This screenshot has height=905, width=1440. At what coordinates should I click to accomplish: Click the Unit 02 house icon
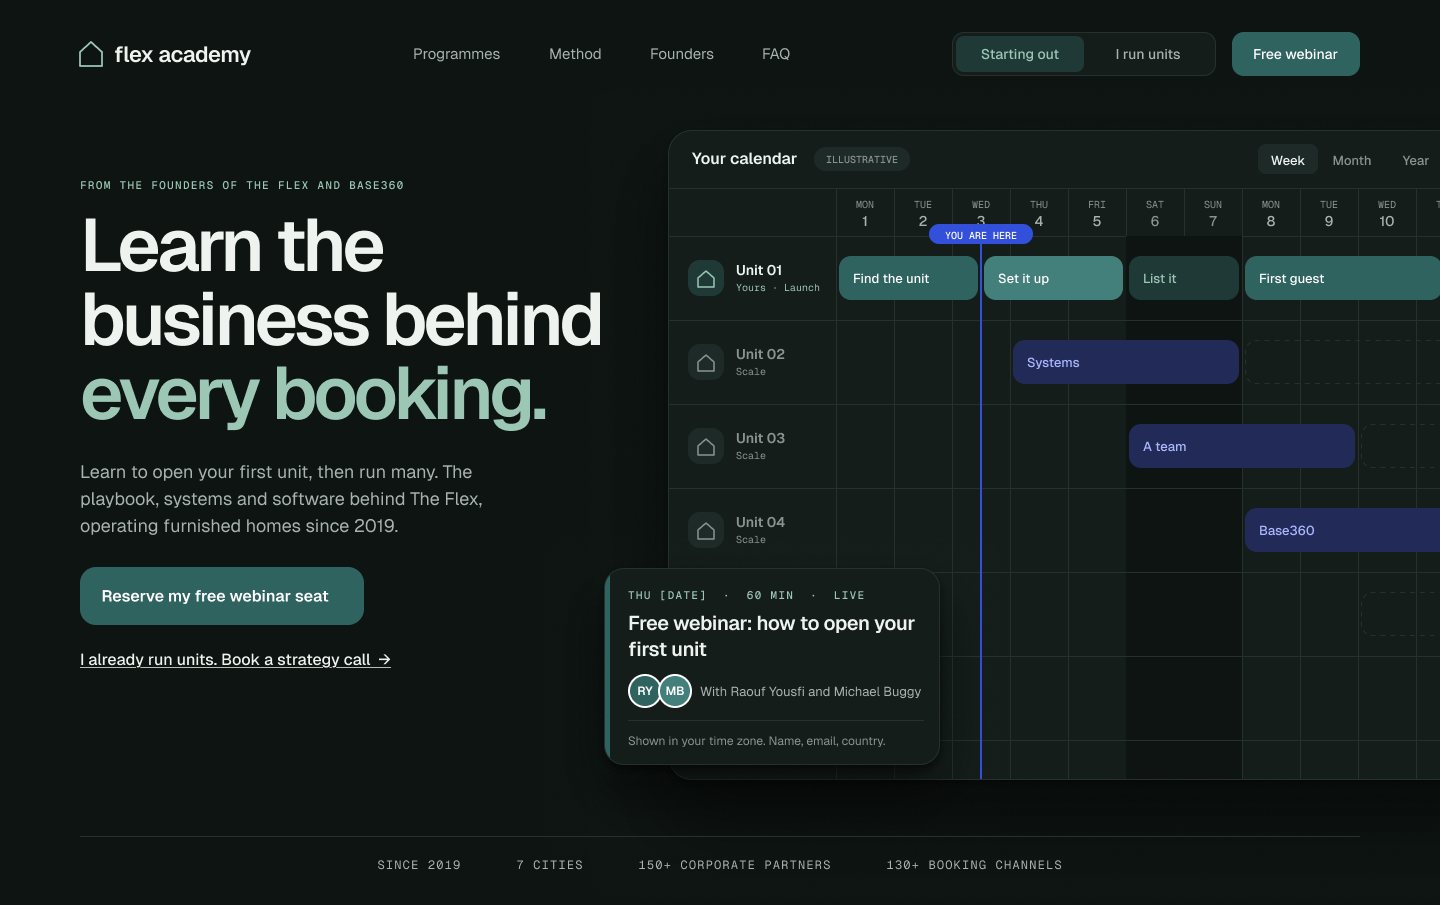click(x=706, y=362)
